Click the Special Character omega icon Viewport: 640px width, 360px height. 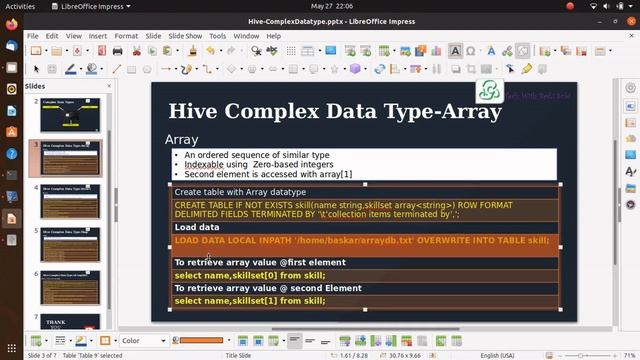point(471,51)
